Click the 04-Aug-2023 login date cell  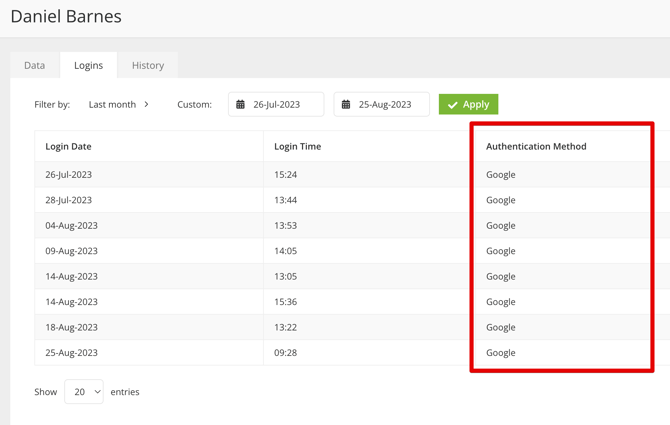tap(71, 226)
